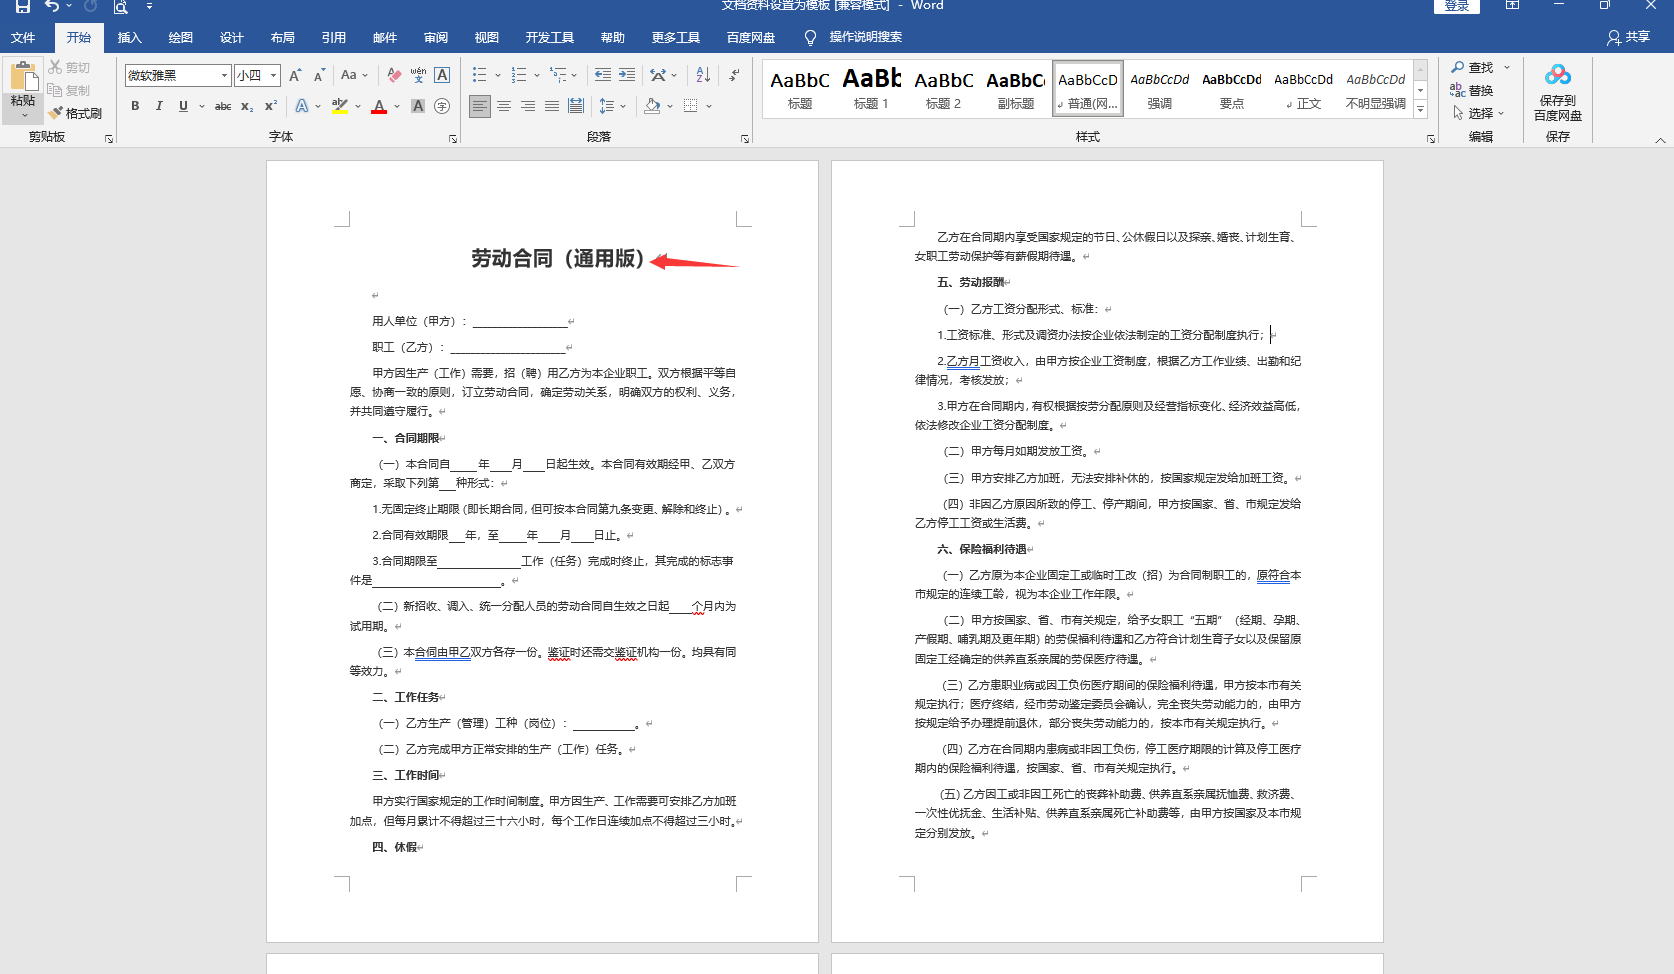Screen dimensions: 1674x974
Task: Clear all formatting with the eraser icon
Action: 394,75
